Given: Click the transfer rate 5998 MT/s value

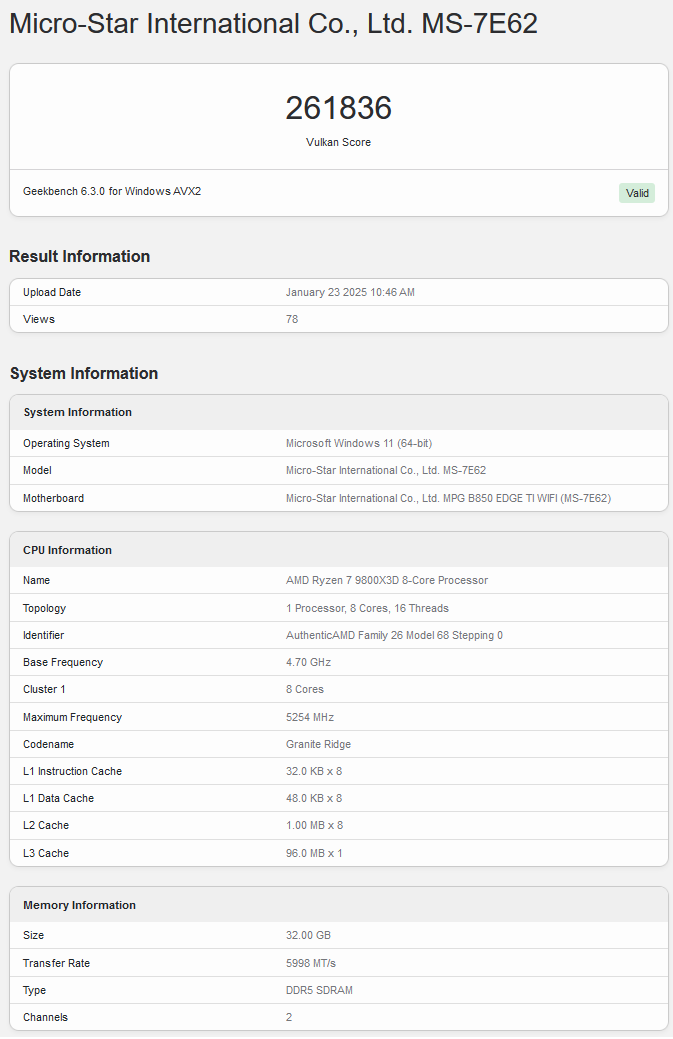Looking at the screenshot, I should click(x=311, y=963).
